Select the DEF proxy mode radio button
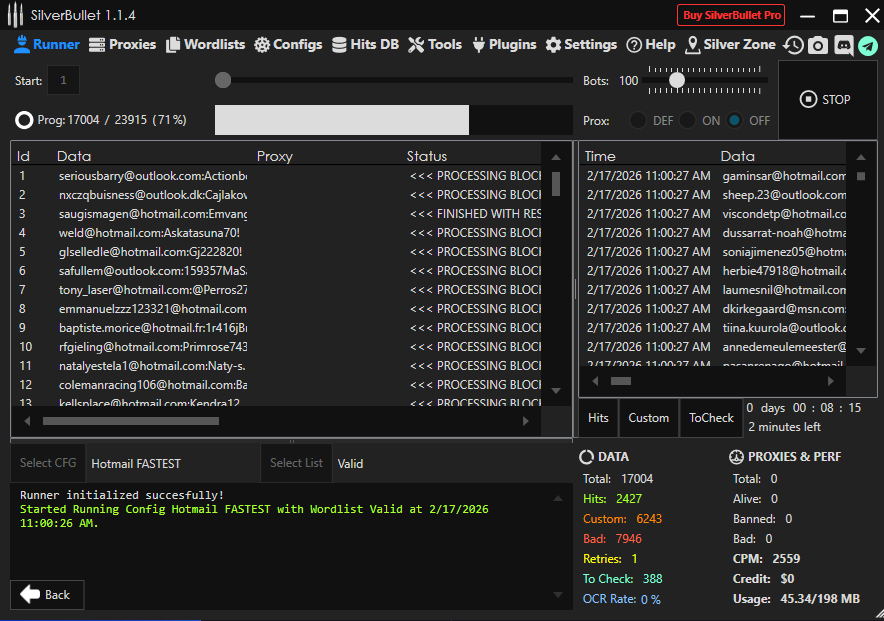The image size is (884, 621). [638, 120]
